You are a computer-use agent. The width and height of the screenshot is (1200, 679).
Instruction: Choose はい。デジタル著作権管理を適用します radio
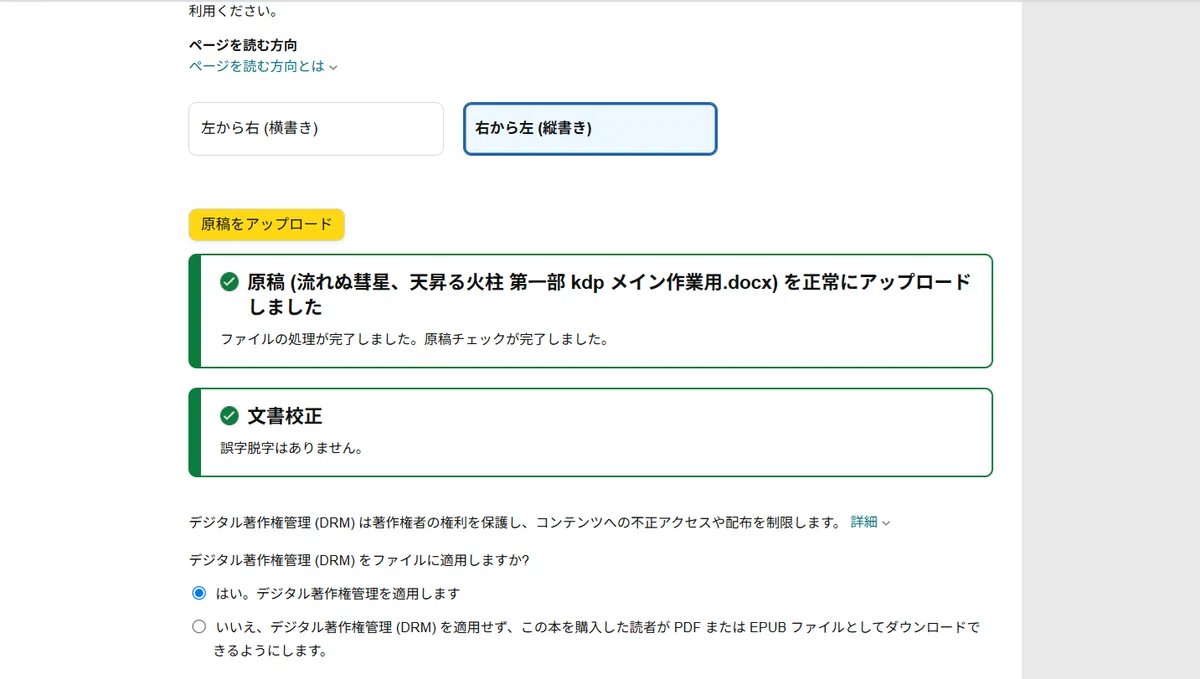[199, 593]
